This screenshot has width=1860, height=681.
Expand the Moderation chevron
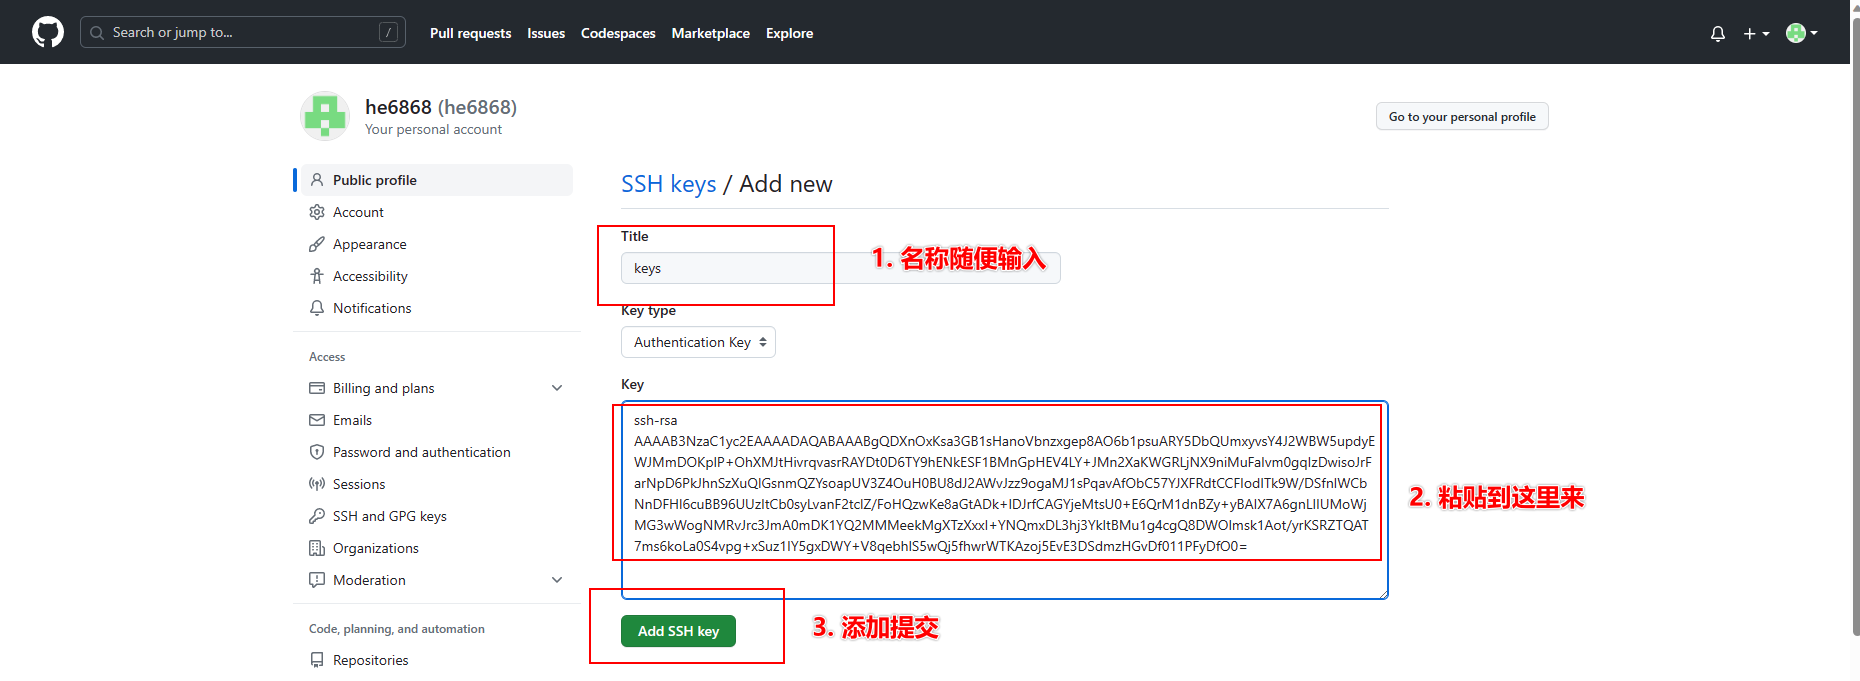point(557,580)
